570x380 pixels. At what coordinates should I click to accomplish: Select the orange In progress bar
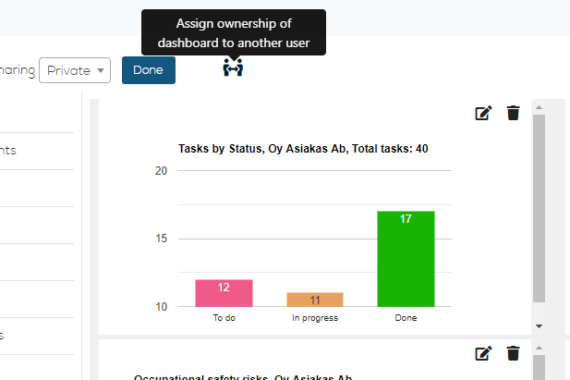point(315,300)
